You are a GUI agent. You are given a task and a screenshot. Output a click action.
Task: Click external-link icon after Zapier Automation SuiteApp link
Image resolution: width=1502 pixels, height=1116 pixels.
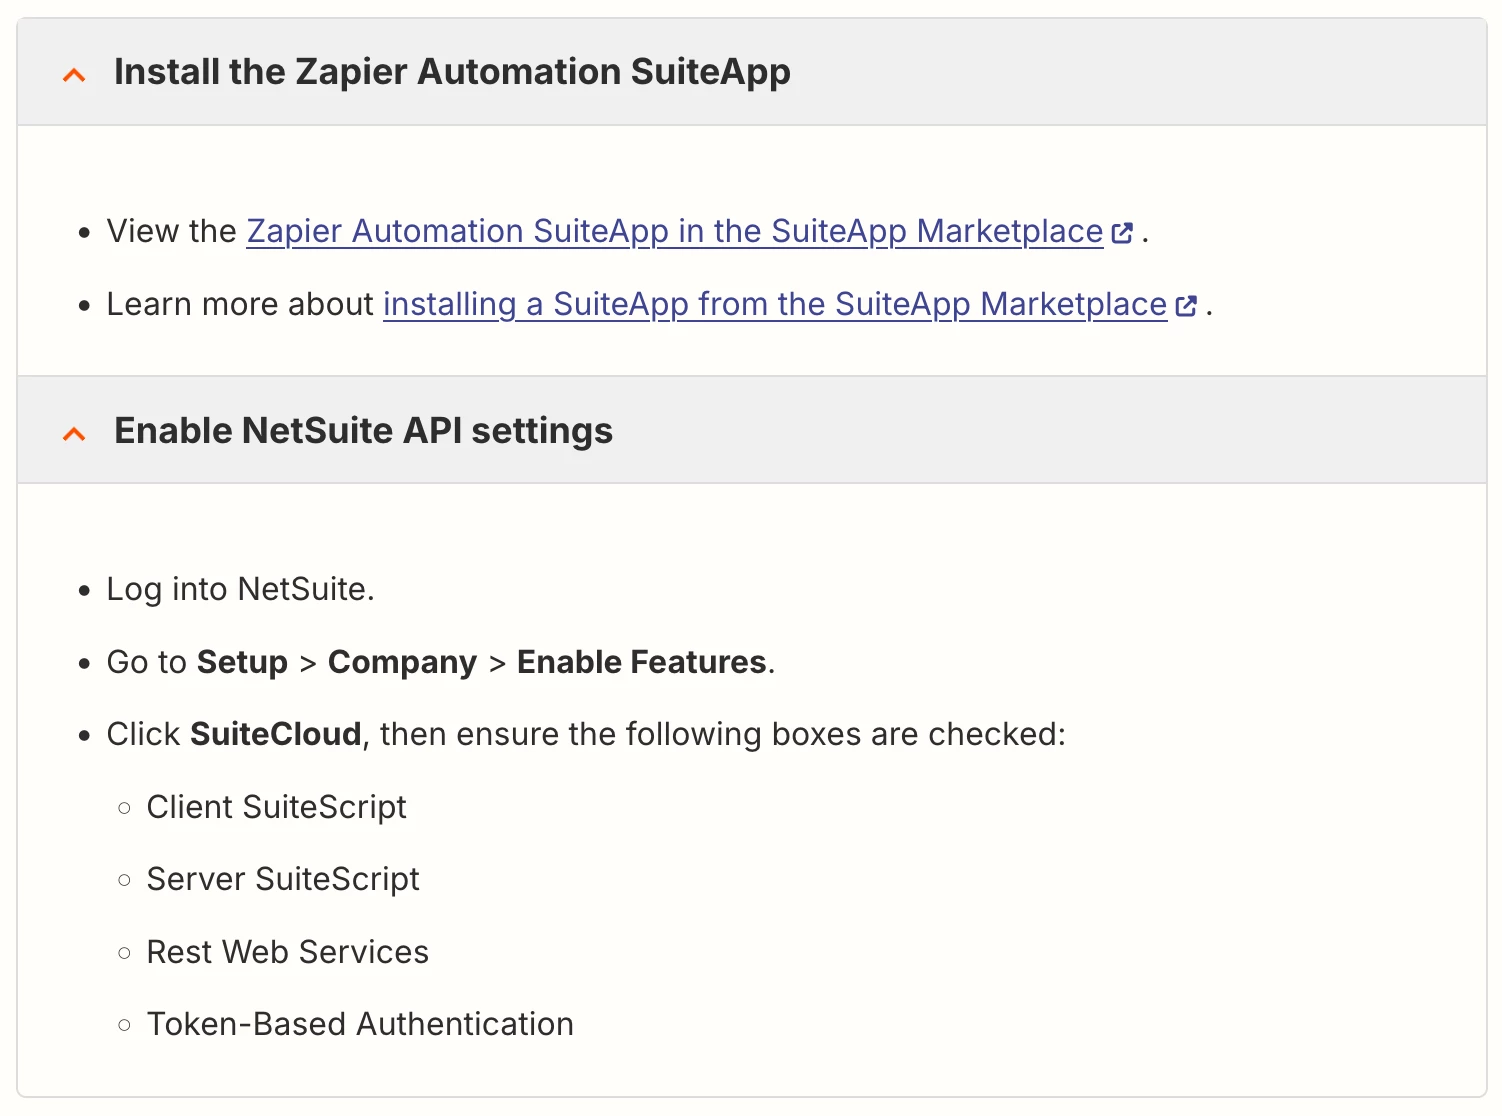(x=1122, y=233)
